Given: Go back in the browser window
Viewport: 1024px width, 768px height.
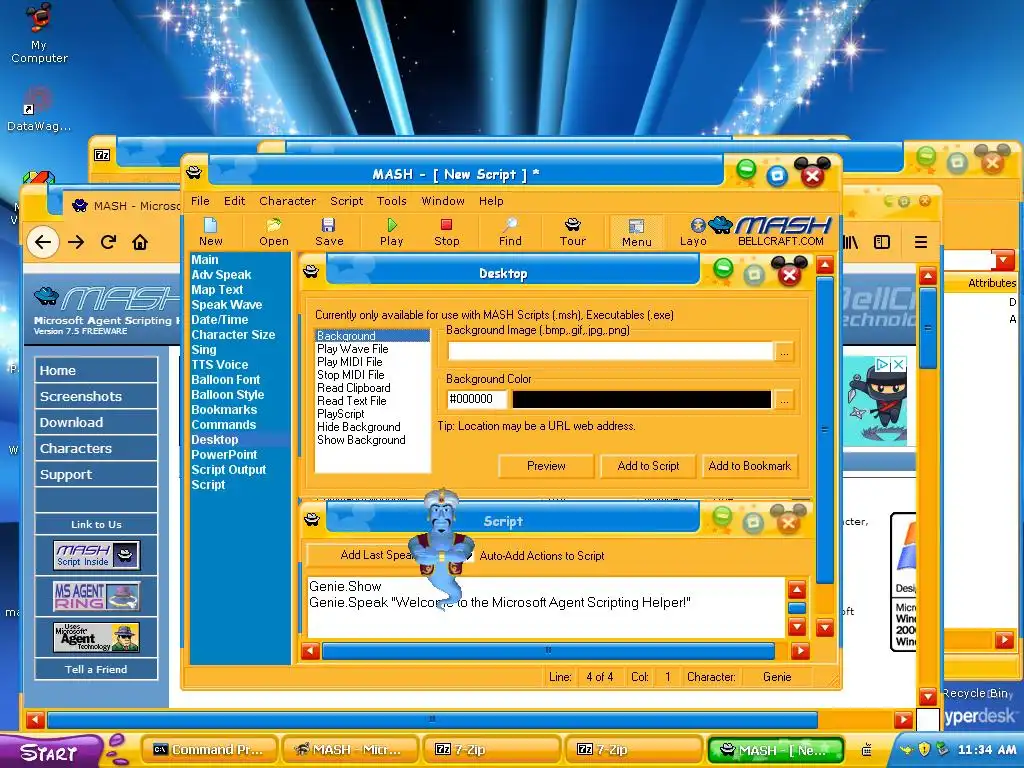Looking at the screenshot, I should (43, 242).
